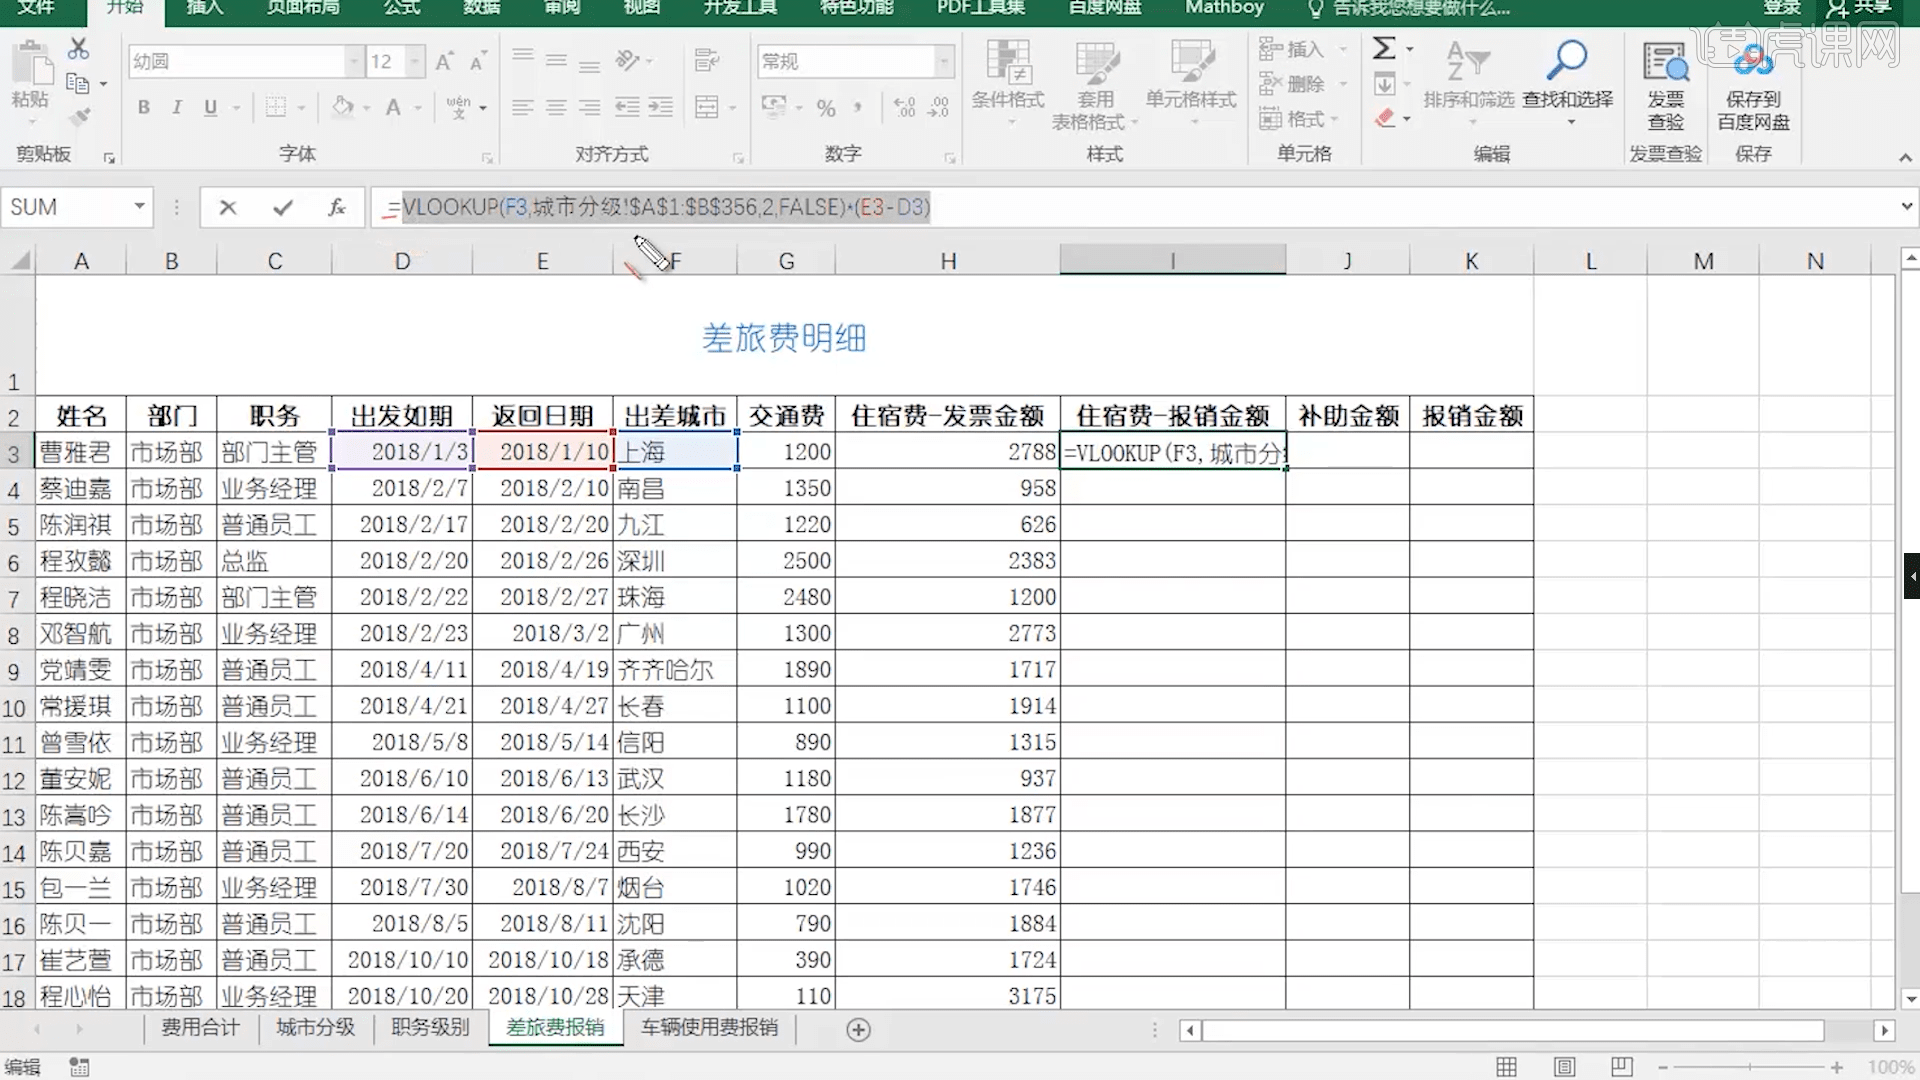Screen dimensions: 1920x1080
Task: Expand the Name Box dropdown
Action: coord(139,207)
